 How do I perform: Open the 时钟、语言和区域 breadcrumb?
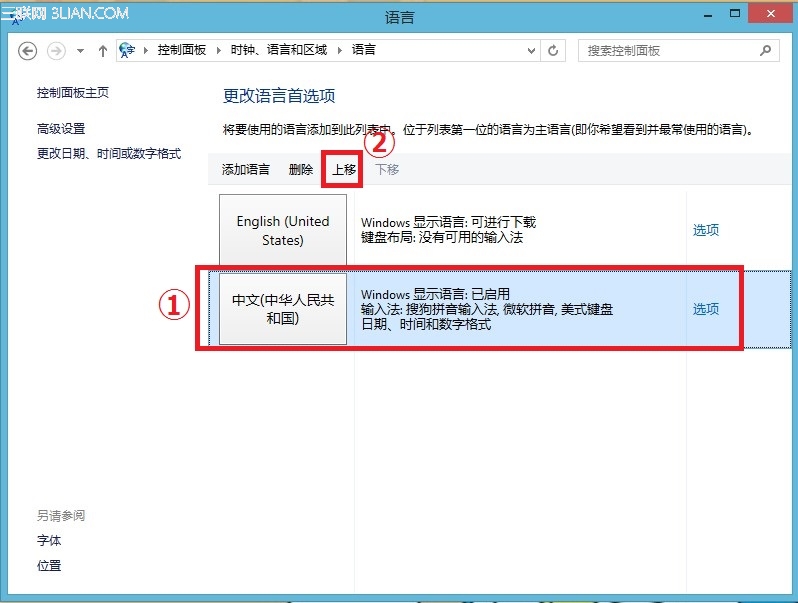[x=278, y=50]
